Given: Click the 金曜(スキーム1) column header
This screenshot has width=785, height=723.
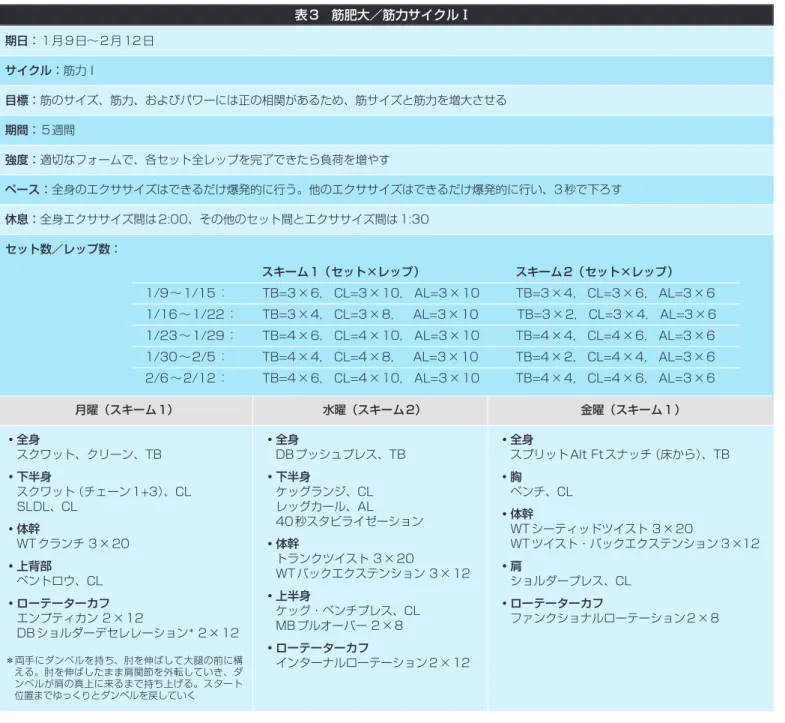Looking at the screenshot, I should point(630,410).
